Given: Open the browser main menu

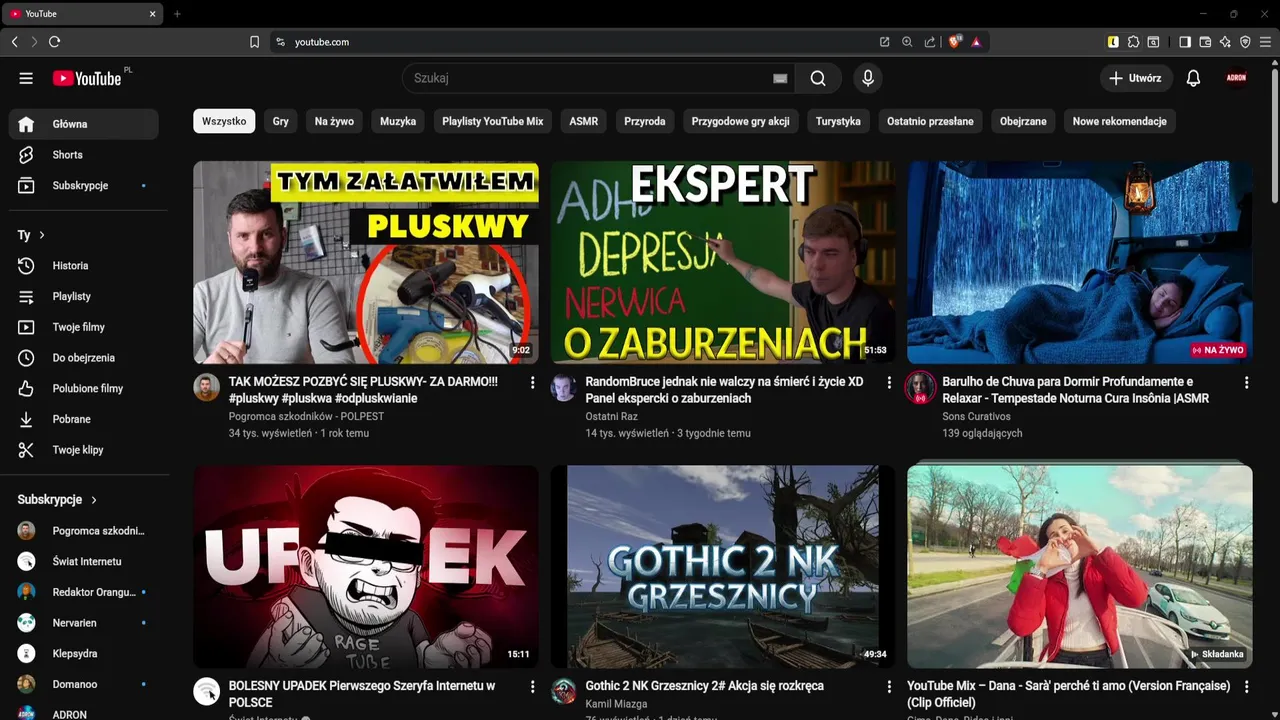Looking at the screenshot, I should (x=1267, y=42).
